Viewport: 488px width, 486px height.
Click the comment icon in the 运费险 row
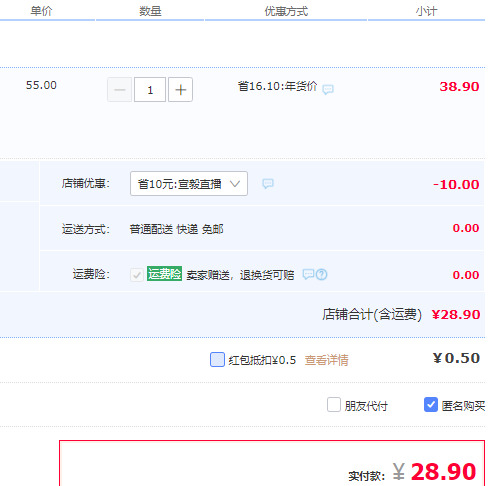(x=308, y=274)
